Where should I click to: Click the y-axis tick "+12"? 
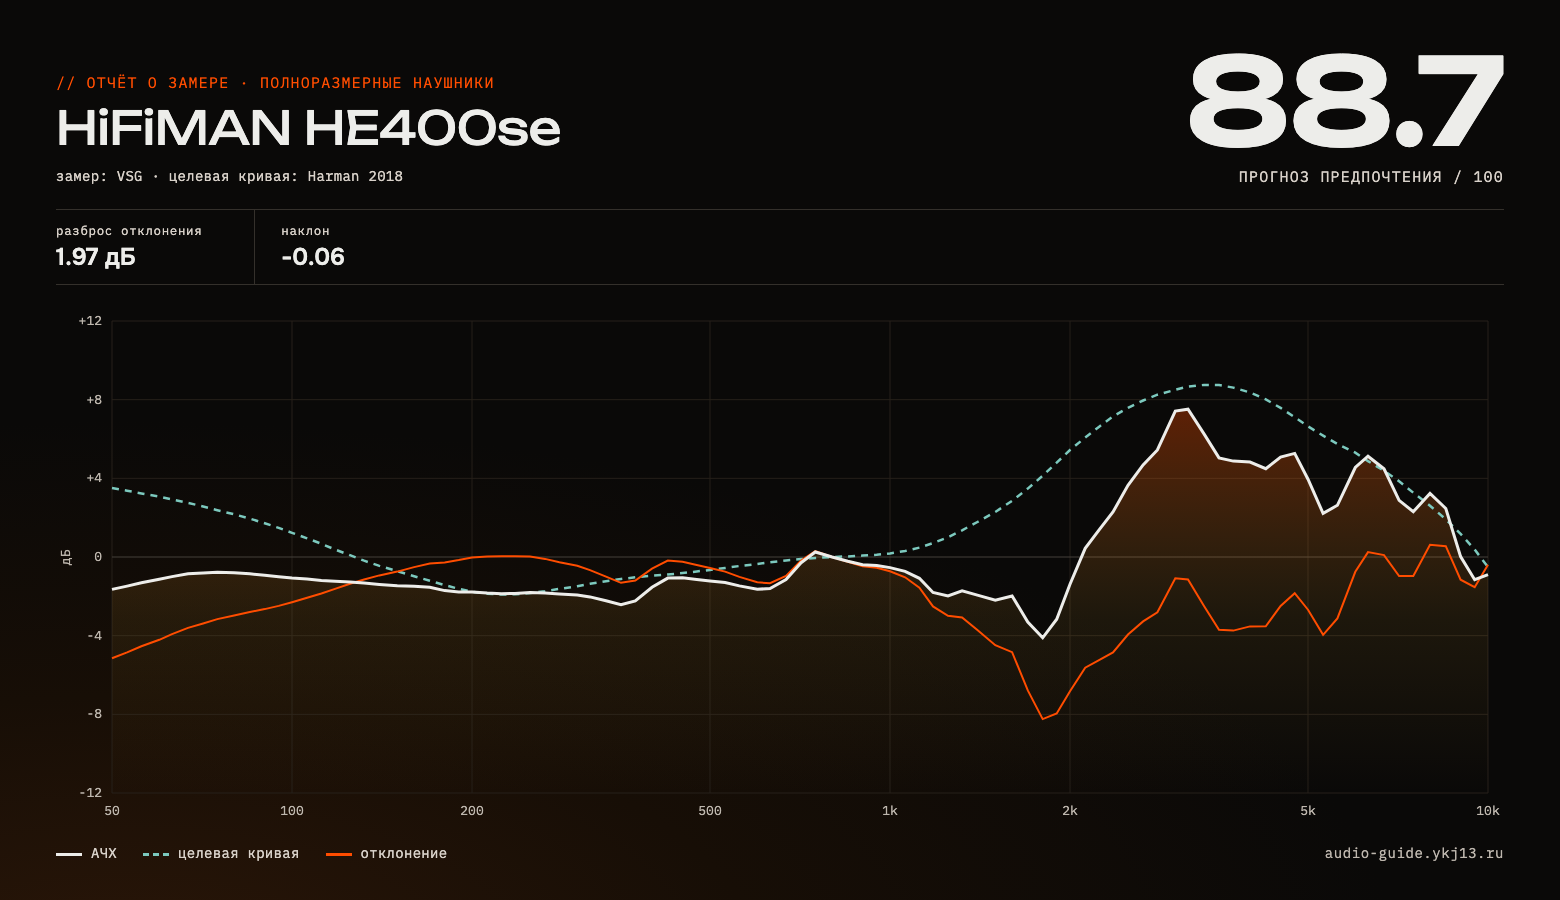(x=90, y=321)
